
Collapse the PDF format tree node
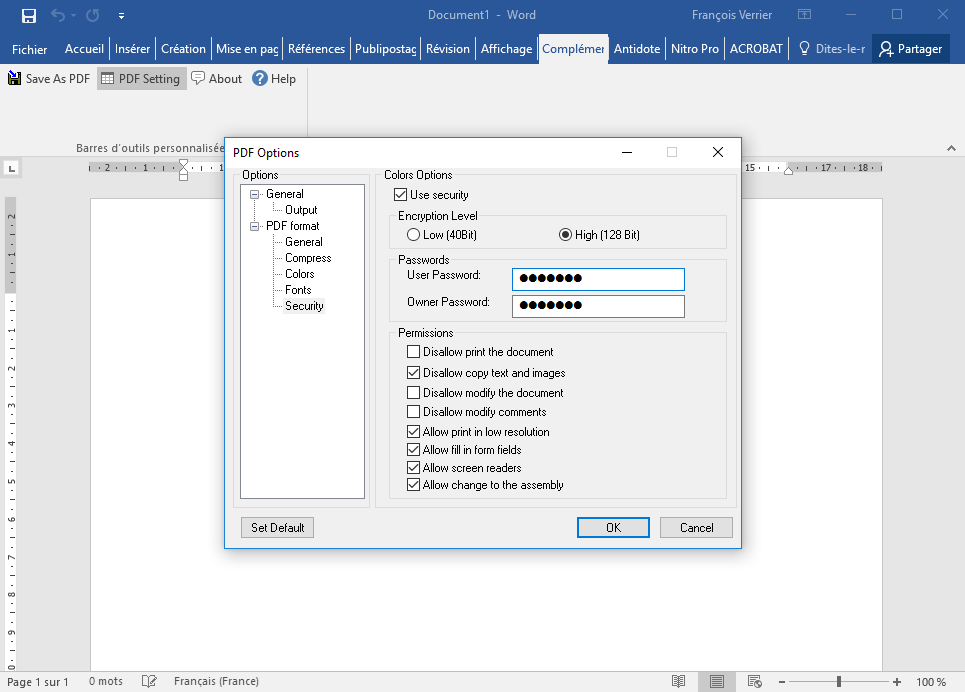(255, 226)
